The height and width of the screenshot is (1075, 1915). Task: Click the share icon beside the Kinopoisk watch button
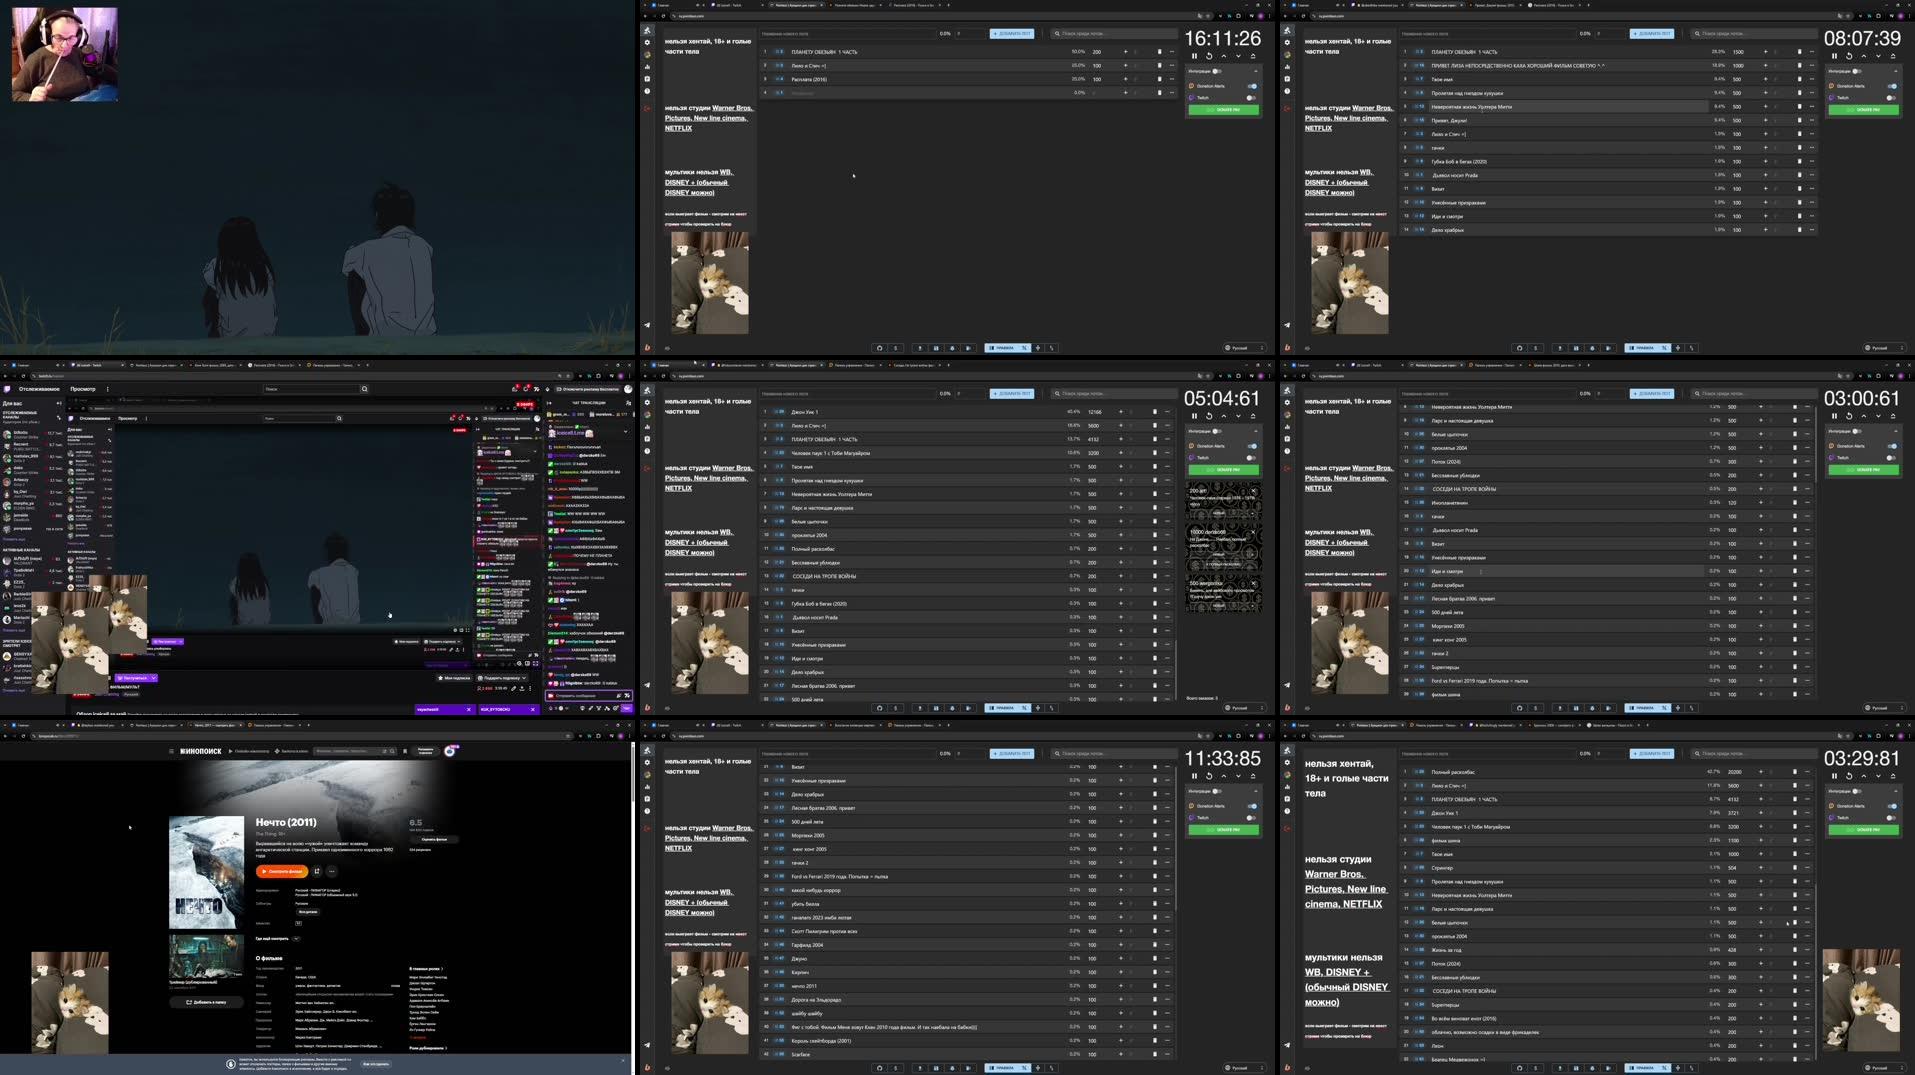coord(317,871)
